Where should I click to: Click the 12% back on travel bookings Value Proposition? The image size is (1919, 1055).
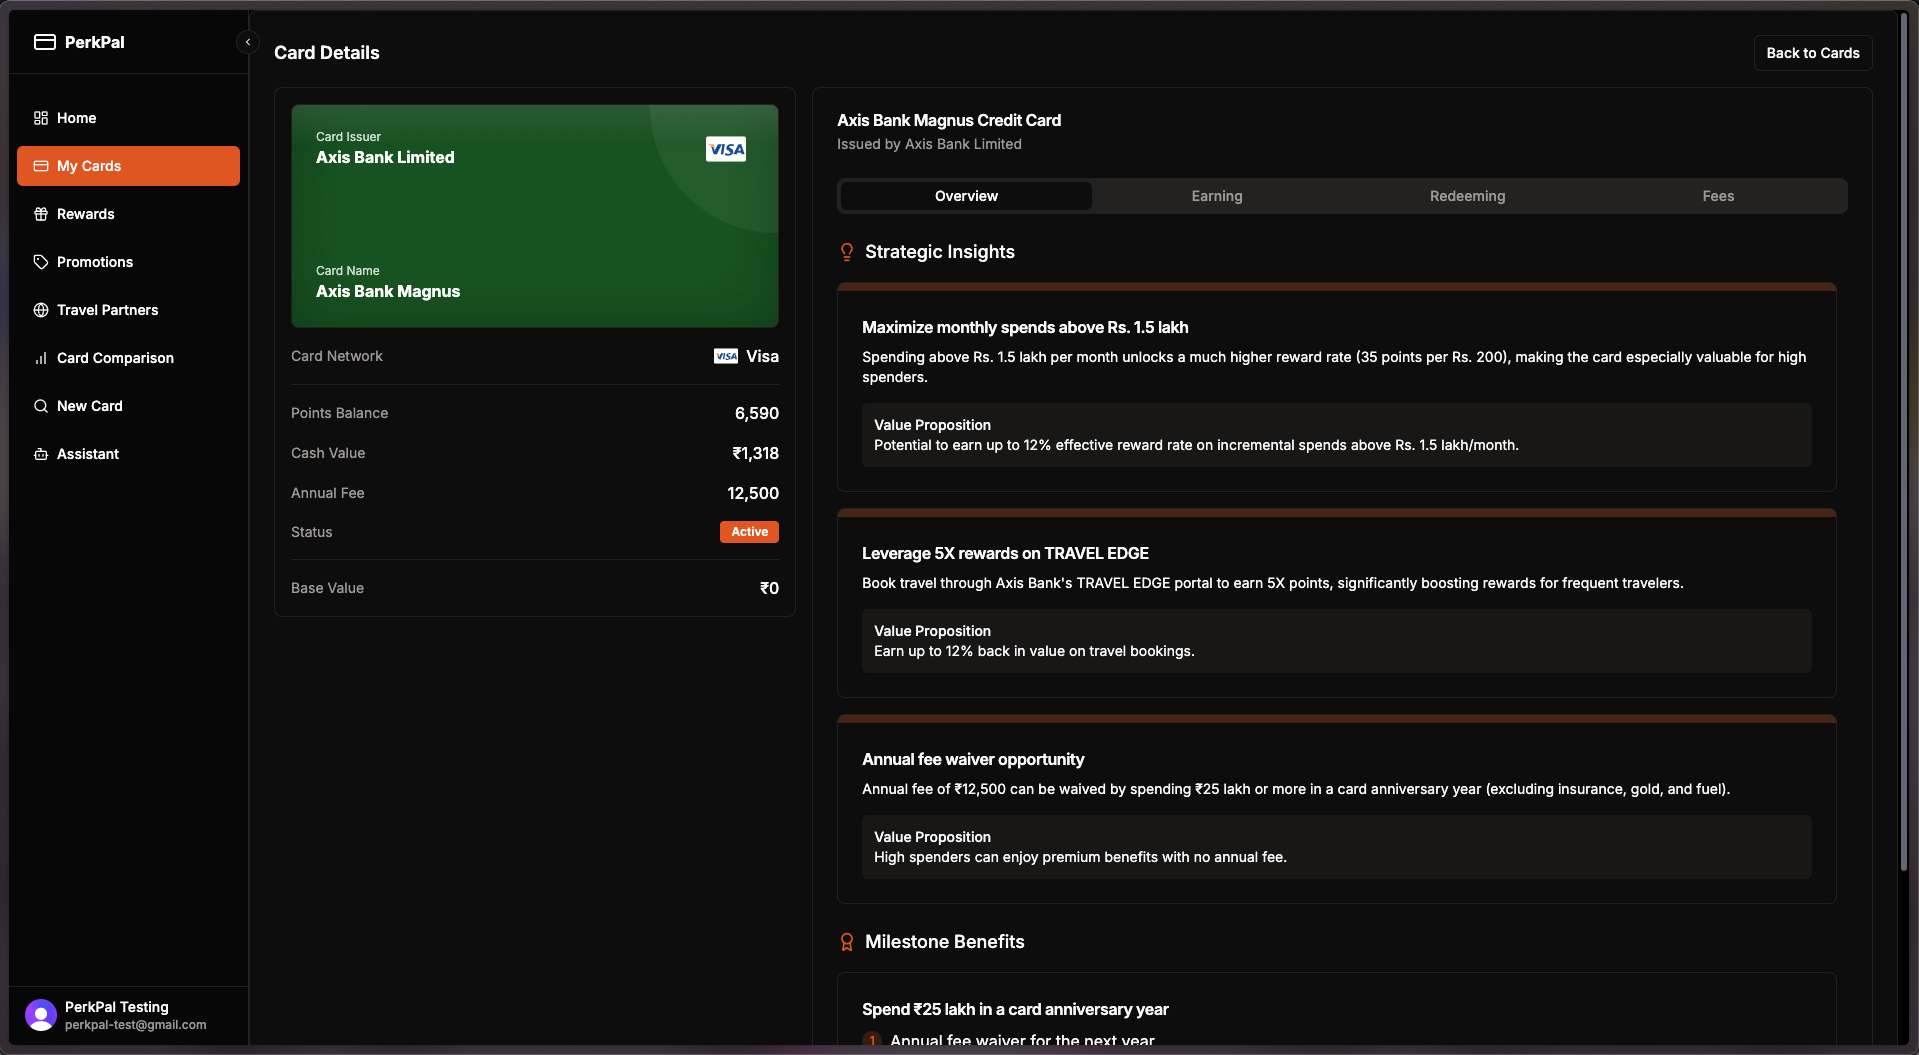1336,641
